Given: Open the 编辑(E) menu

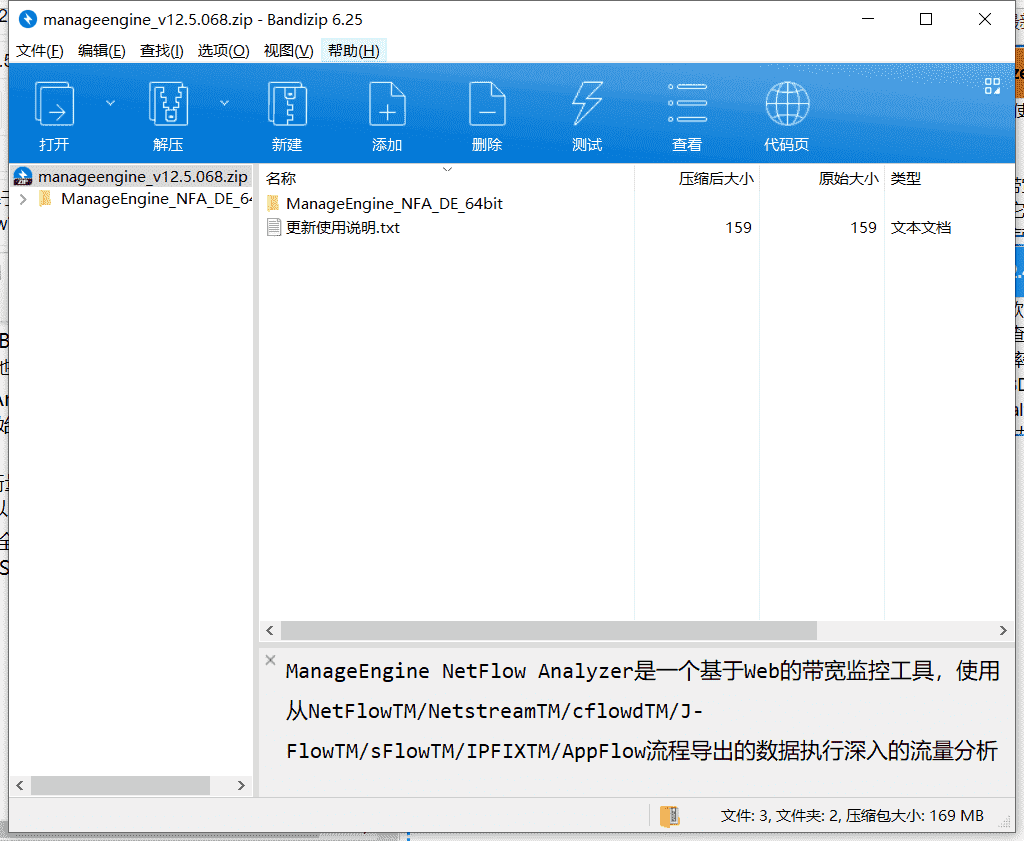Looking at the screenshot, I should tap(101, 51).
